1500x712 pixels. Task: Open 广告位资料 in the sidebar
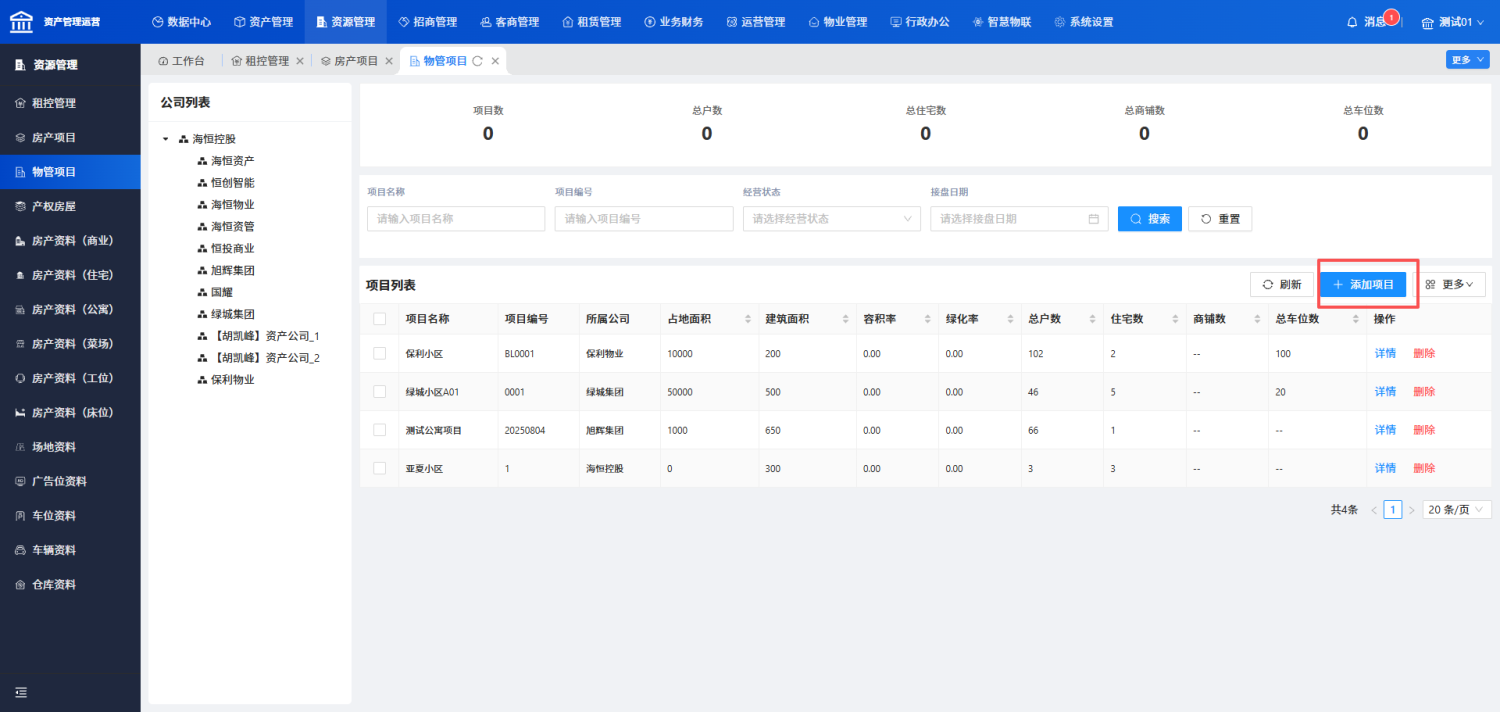point(70,482)
